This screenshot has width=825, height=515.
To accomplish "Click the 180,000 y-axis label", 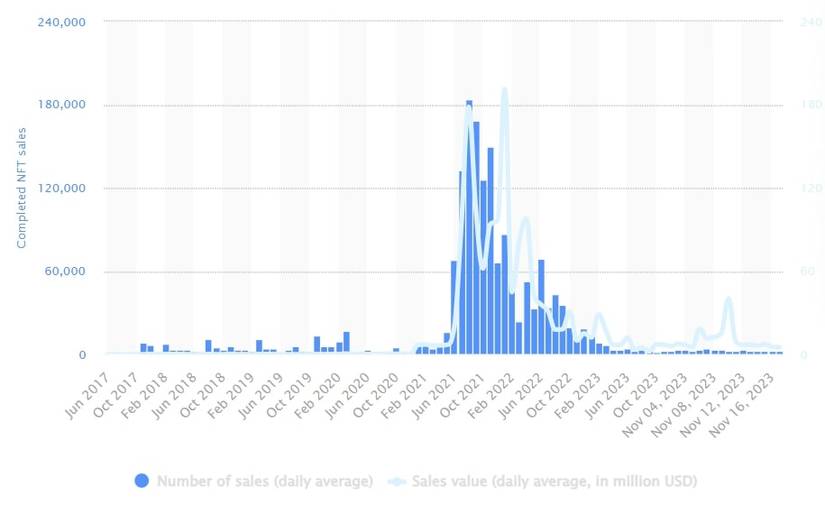I will pyautogui.click(x=62, y=104).
